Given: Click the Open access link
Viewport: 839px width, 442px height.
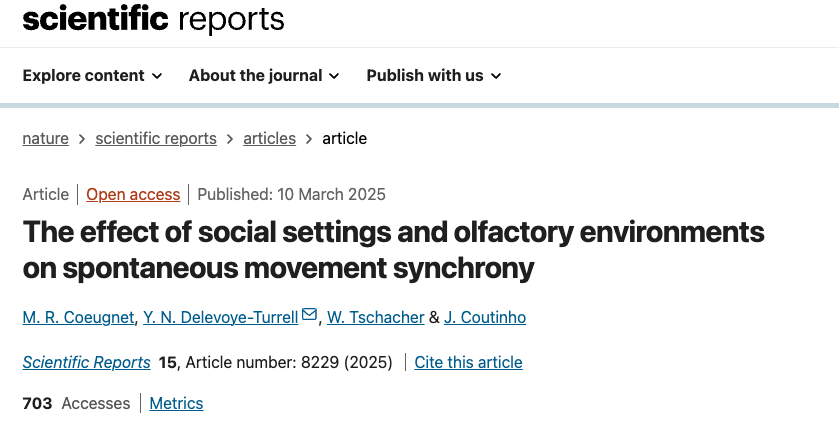Looking at the screenshot, I should [x=133, y=194].
